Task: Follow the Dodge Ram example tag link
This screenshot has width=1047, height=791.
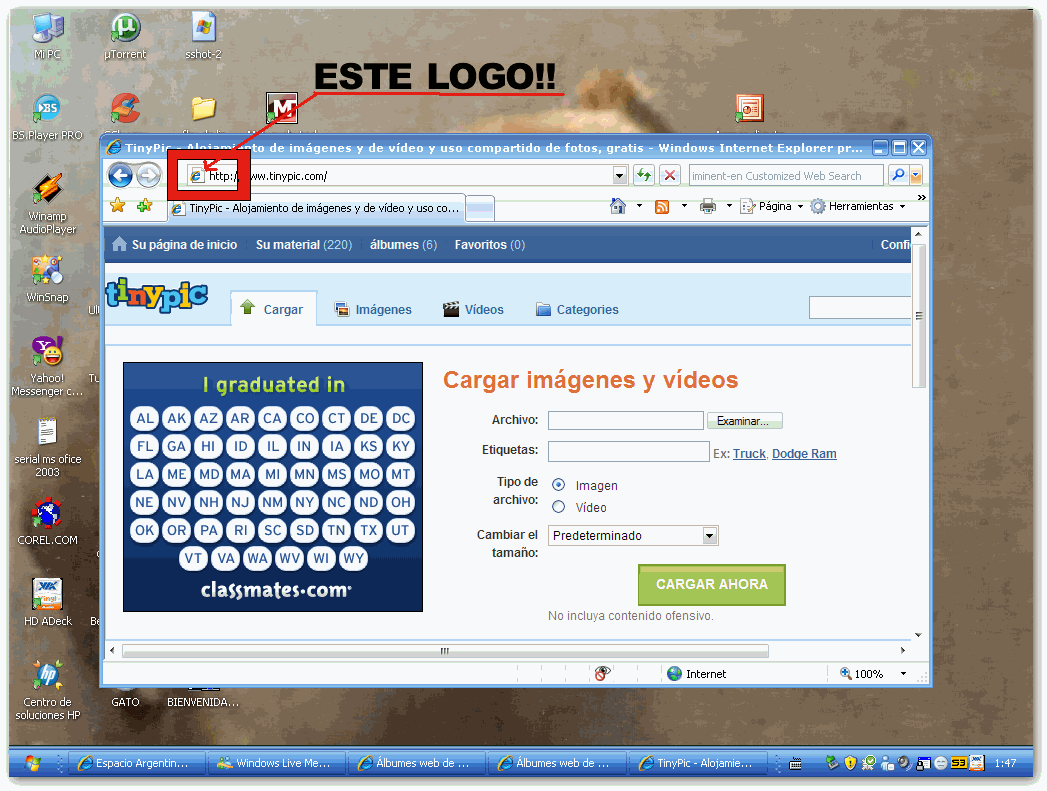Action: [804, 454]
